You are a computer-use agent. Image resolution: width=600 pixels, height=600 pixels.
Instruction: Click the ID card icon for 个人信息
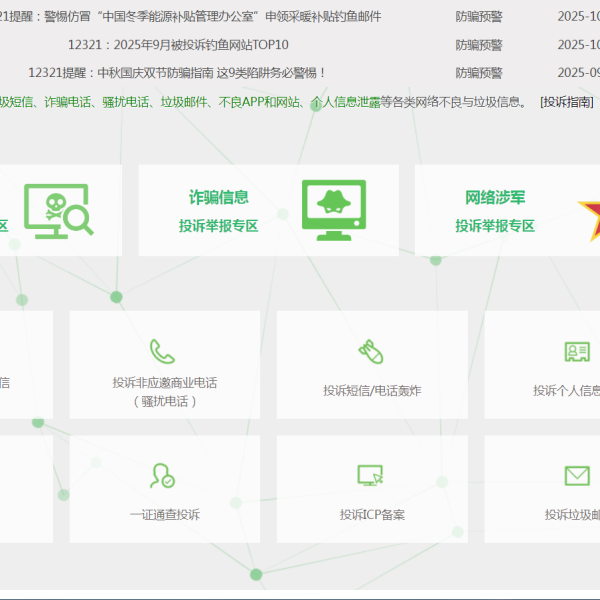(577, 351)
